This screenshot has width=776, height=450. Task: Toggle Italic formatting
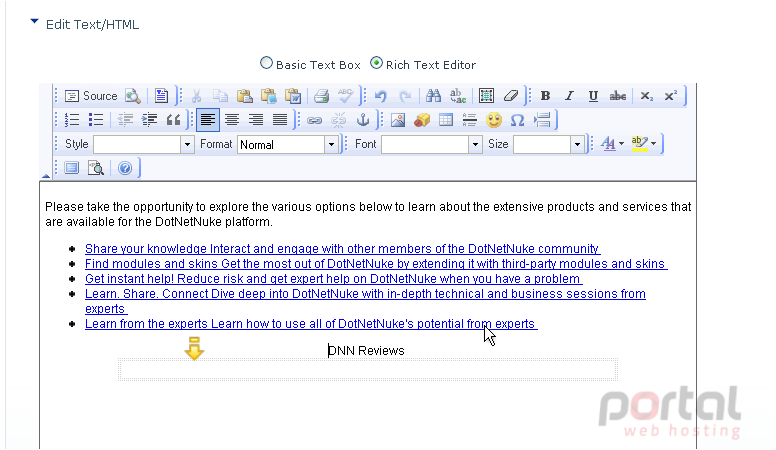[570, 96]
